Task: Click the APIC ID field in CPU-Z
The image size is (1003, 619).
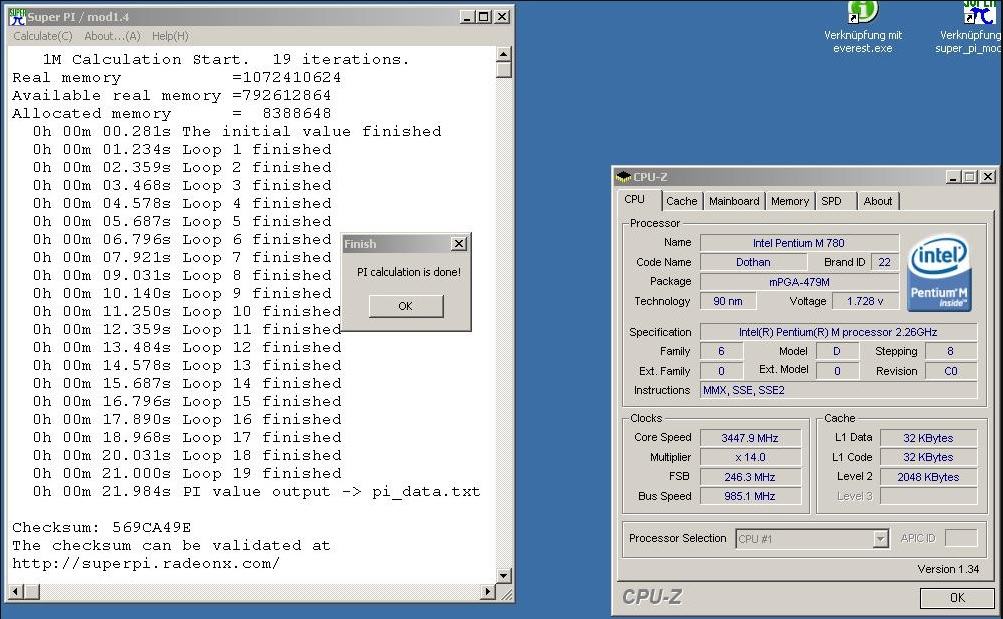Action: (x=961, y=538)
